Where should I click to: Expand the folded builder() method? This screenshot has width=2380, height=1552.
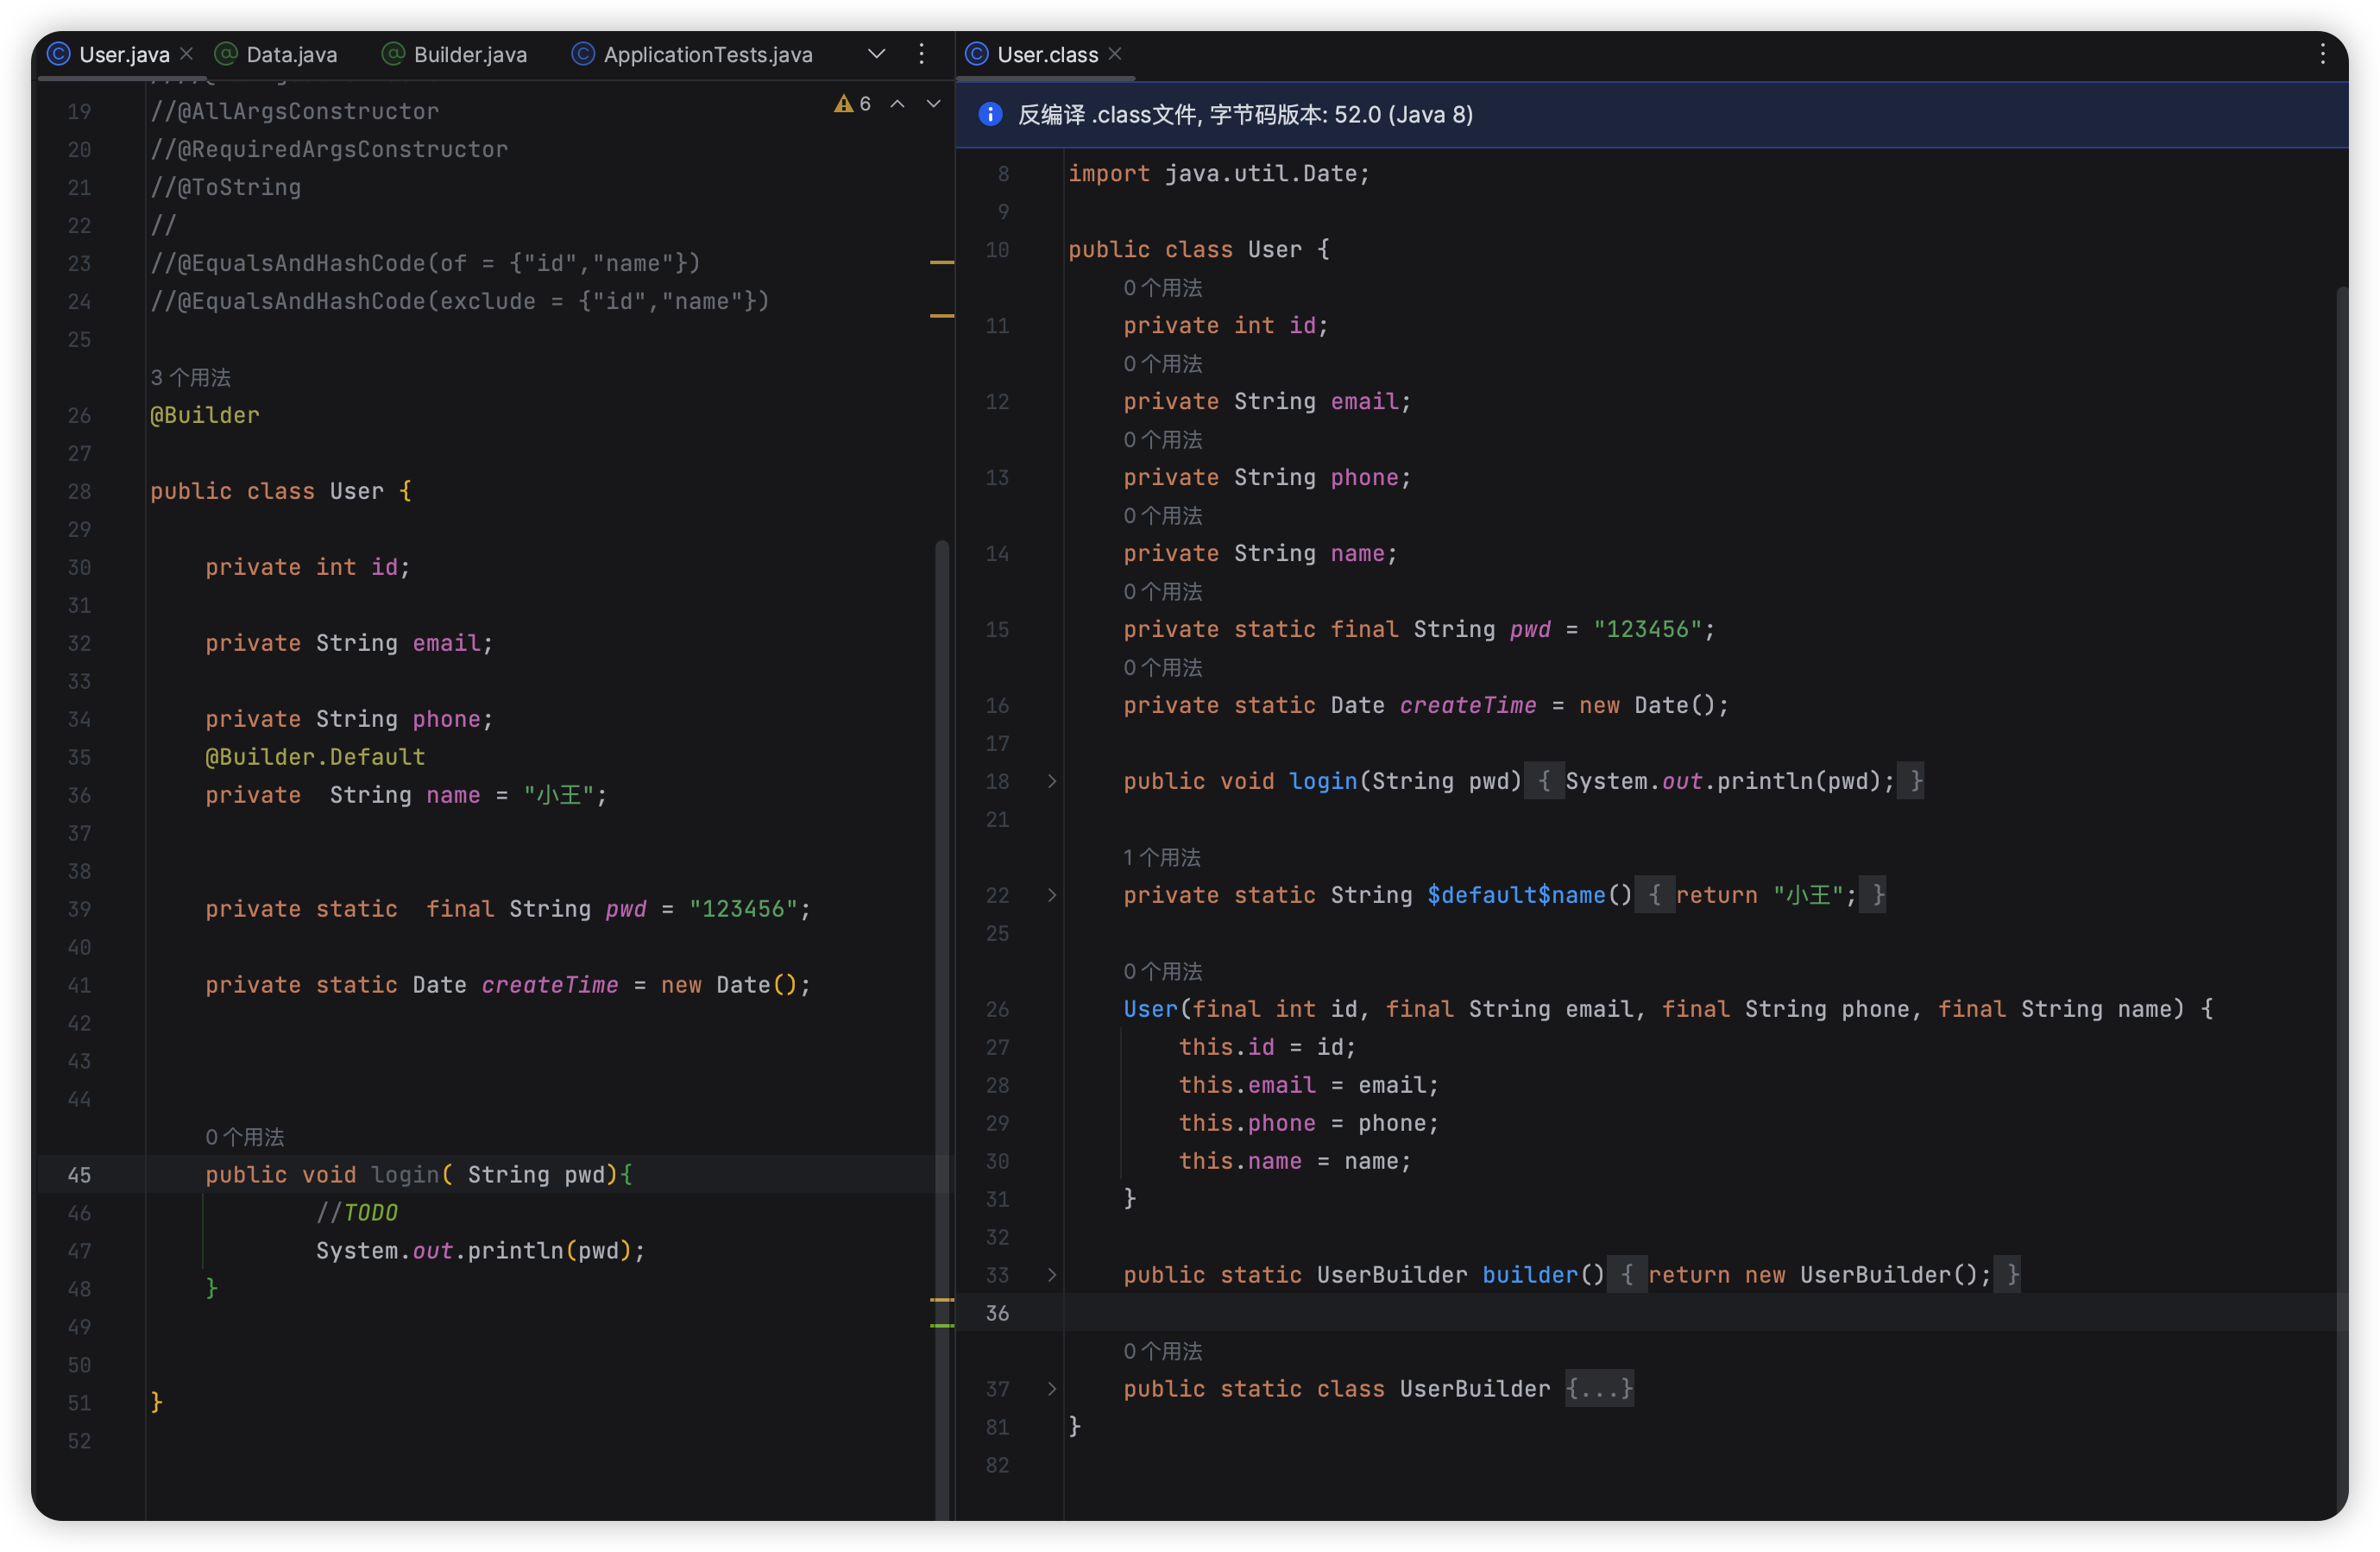point(1052,1275)
